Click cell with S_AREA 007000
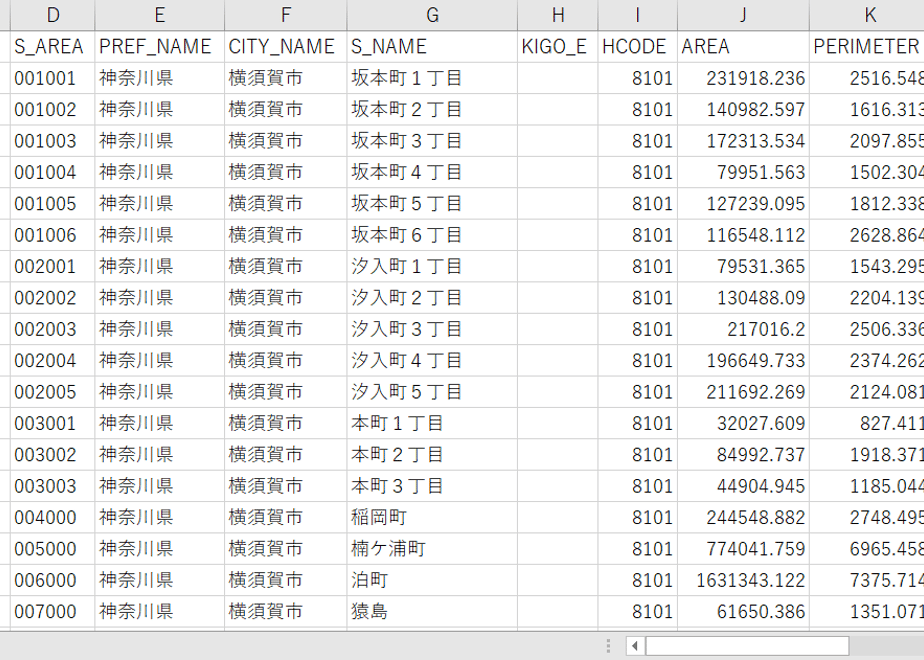 pyautogui.click(x=52, y=612)
